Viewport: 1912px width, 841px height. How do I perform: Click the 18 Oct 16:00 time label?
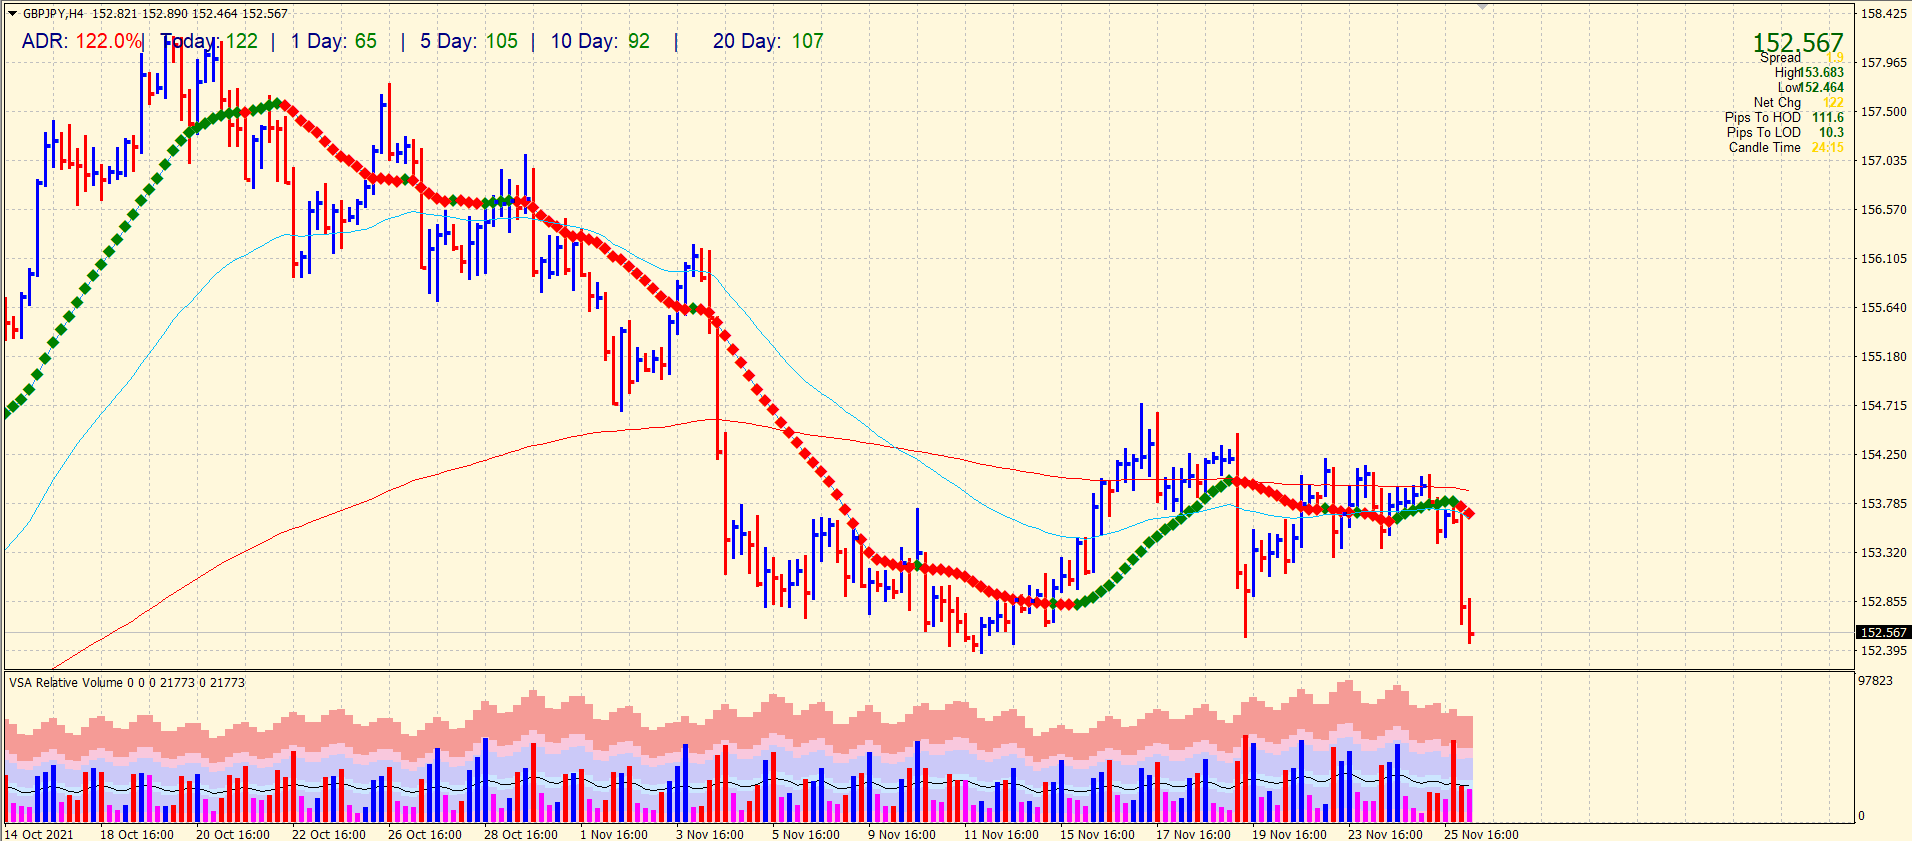(137, 835)
